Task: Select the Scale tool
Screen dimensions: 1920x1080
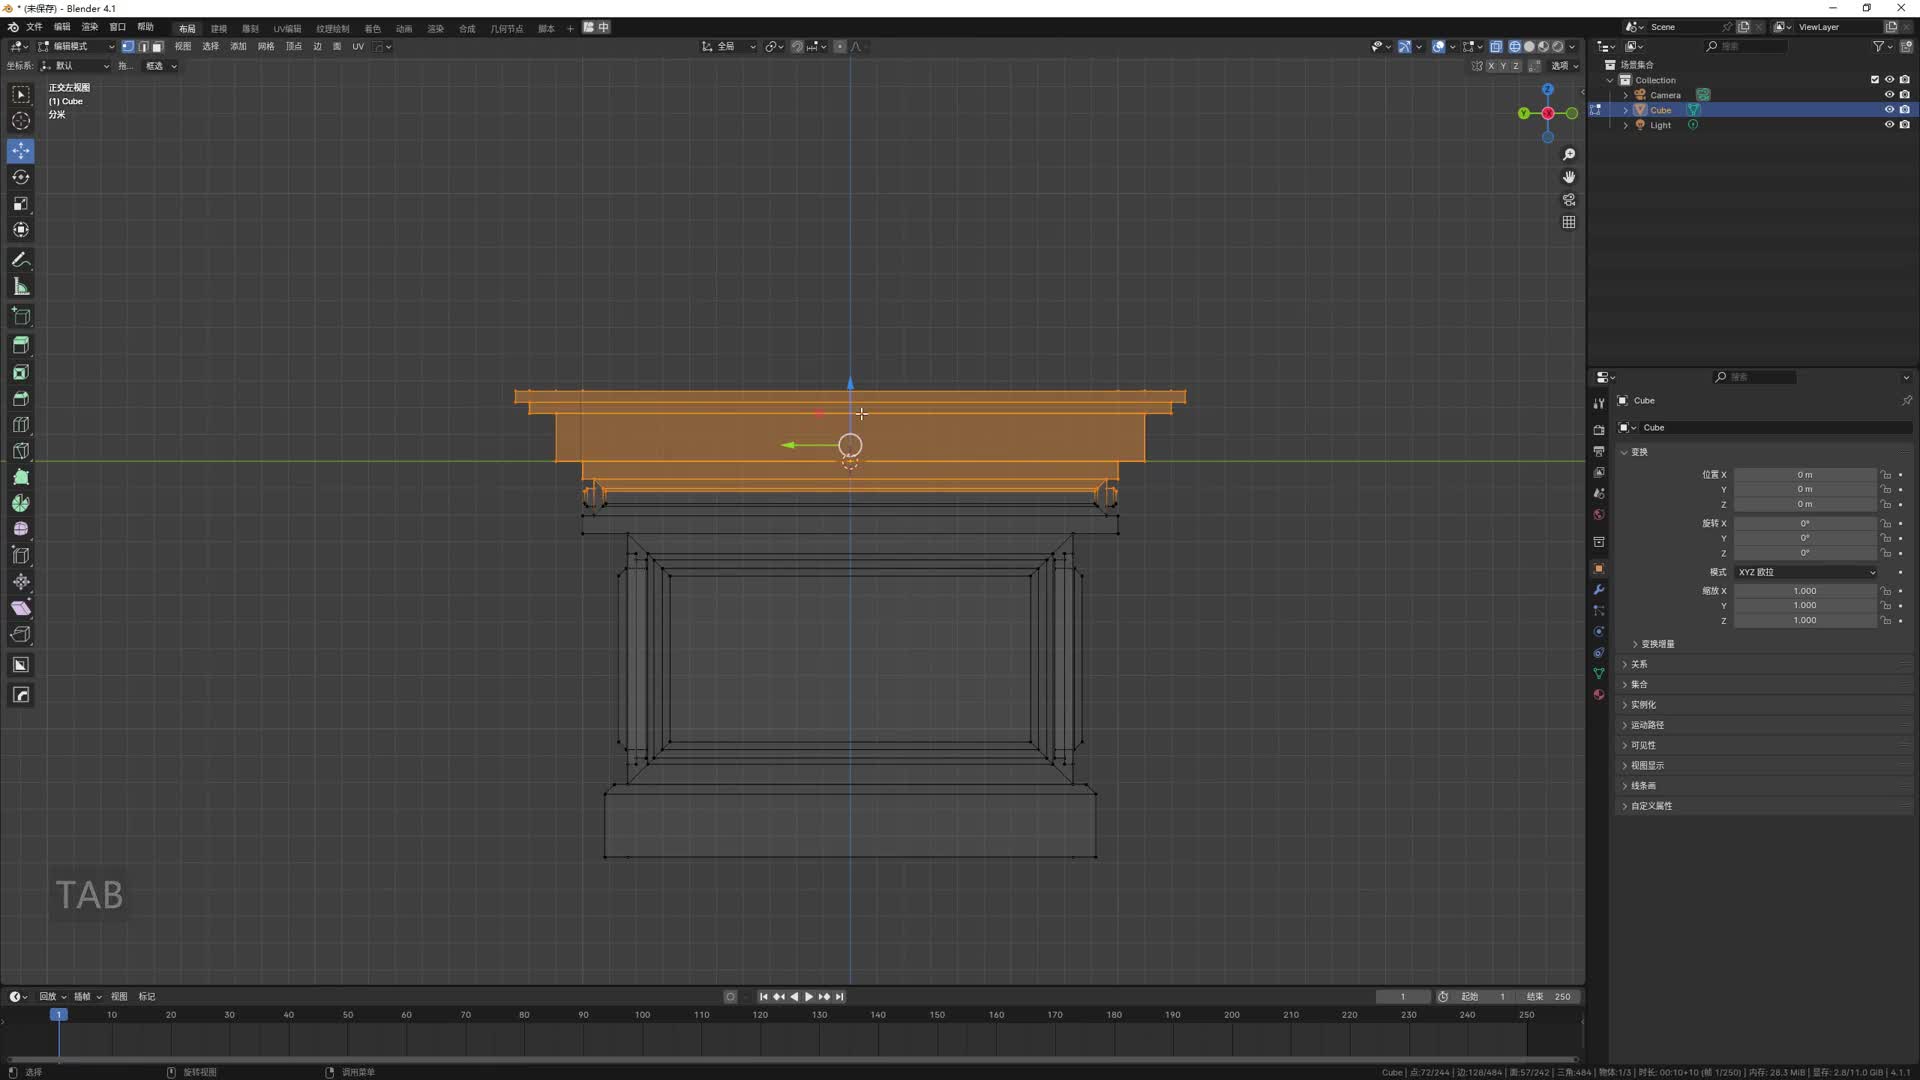Action: pyautogui.click(x=21, y=204)
